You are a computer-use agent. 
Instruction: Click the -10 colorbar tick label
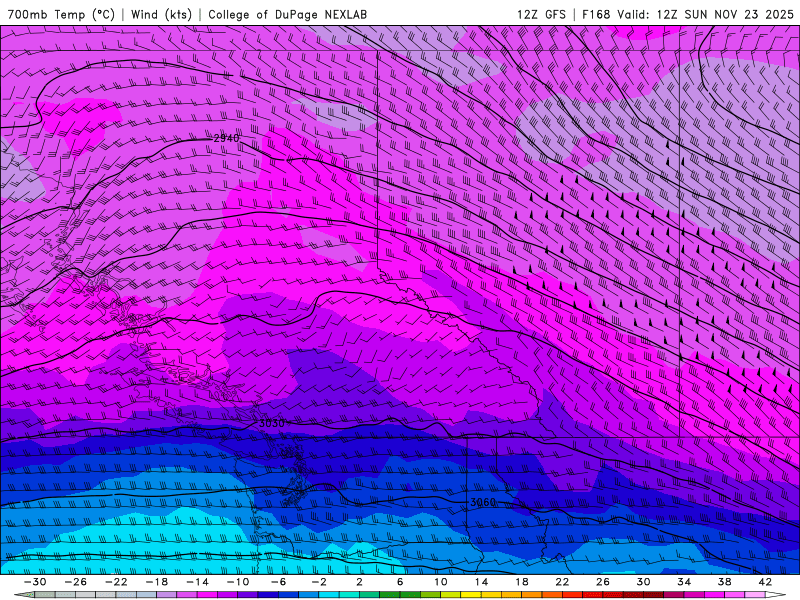tap(238, 582)
